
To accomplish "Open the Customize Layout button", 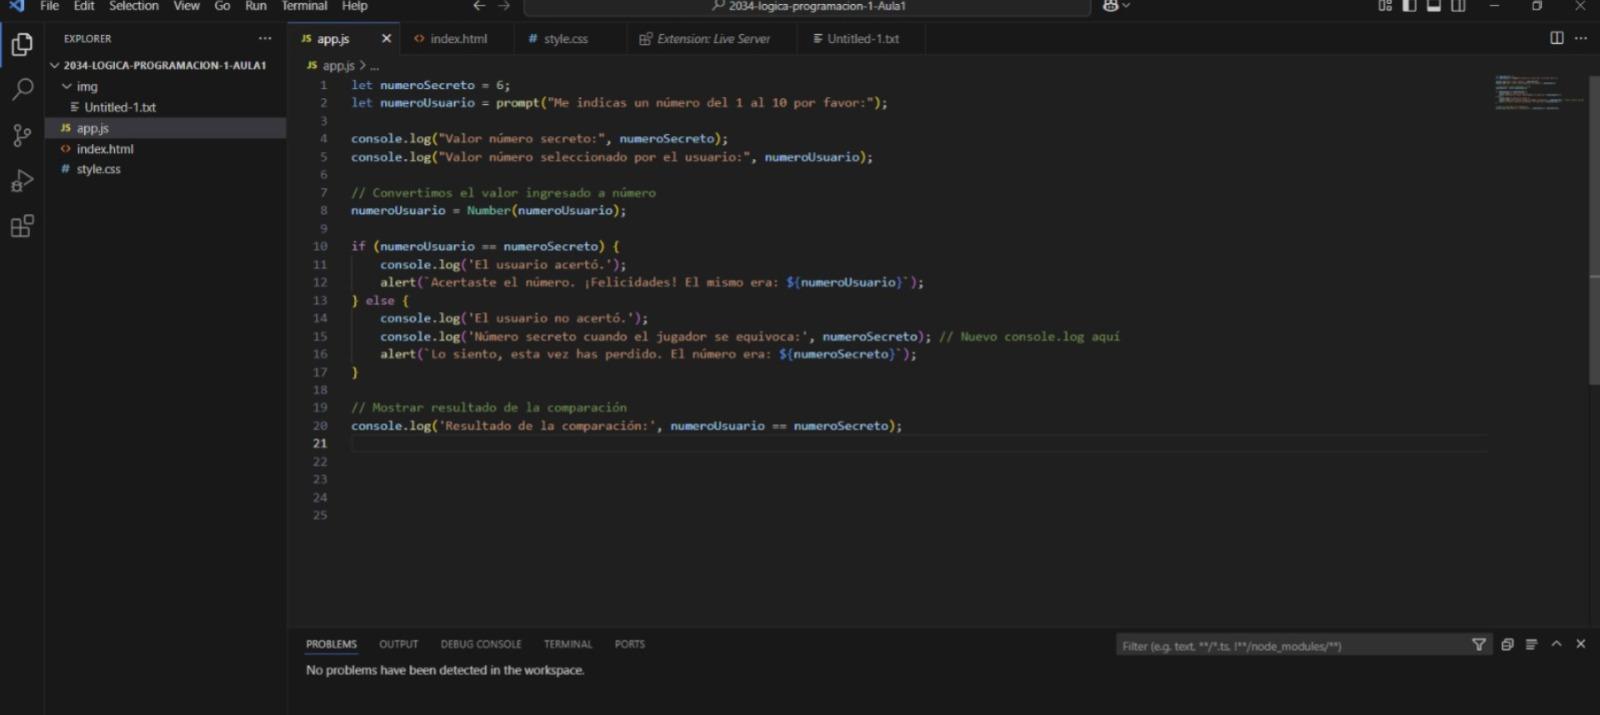I will pyautogui.click(x=1385, y=6).
